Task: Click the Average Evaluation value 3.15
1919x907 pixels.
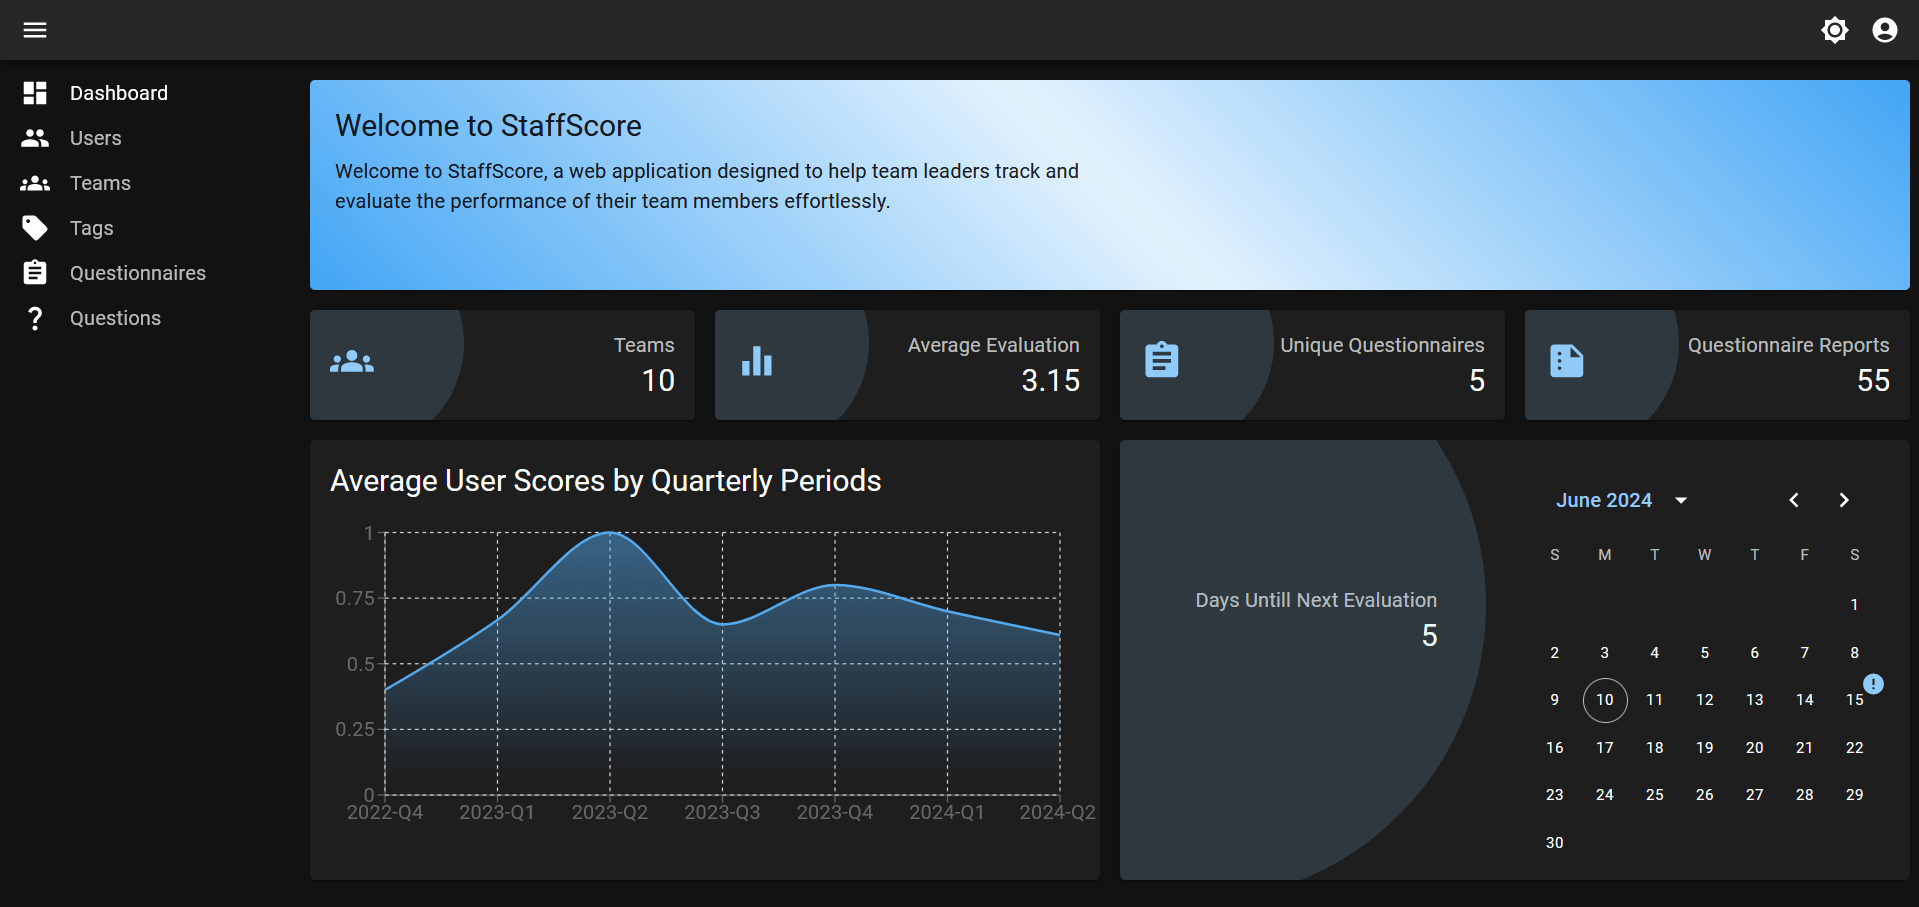Action: pos(1051,381)
